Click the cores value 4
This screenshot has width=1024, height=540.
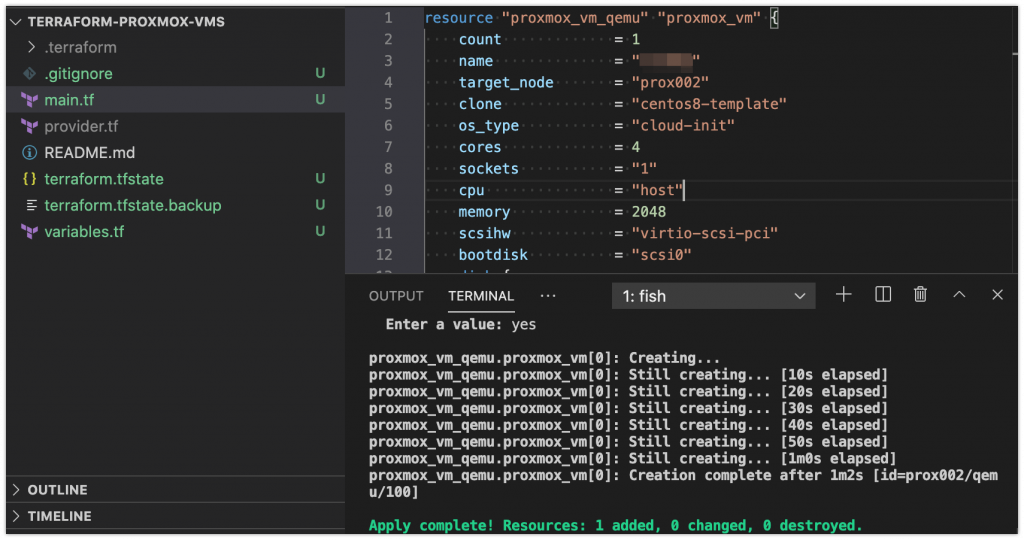(635, 147)
